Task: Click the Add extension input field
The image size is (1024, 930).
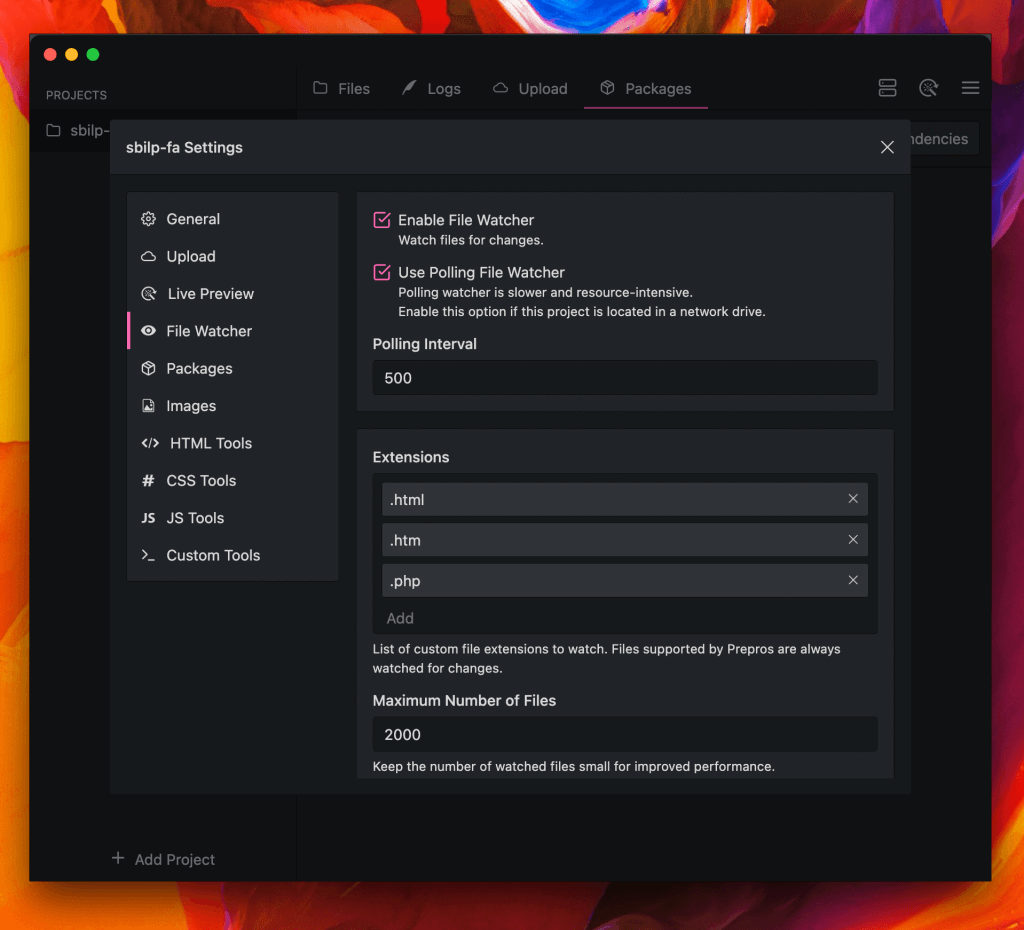Action: [625, 618]
